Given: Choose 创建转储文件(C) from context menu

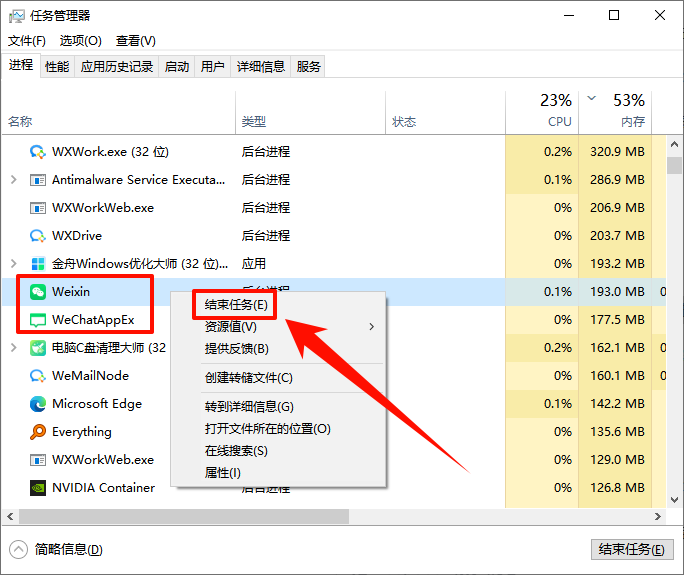Looking at the screenshot, I should click(249, 377).
